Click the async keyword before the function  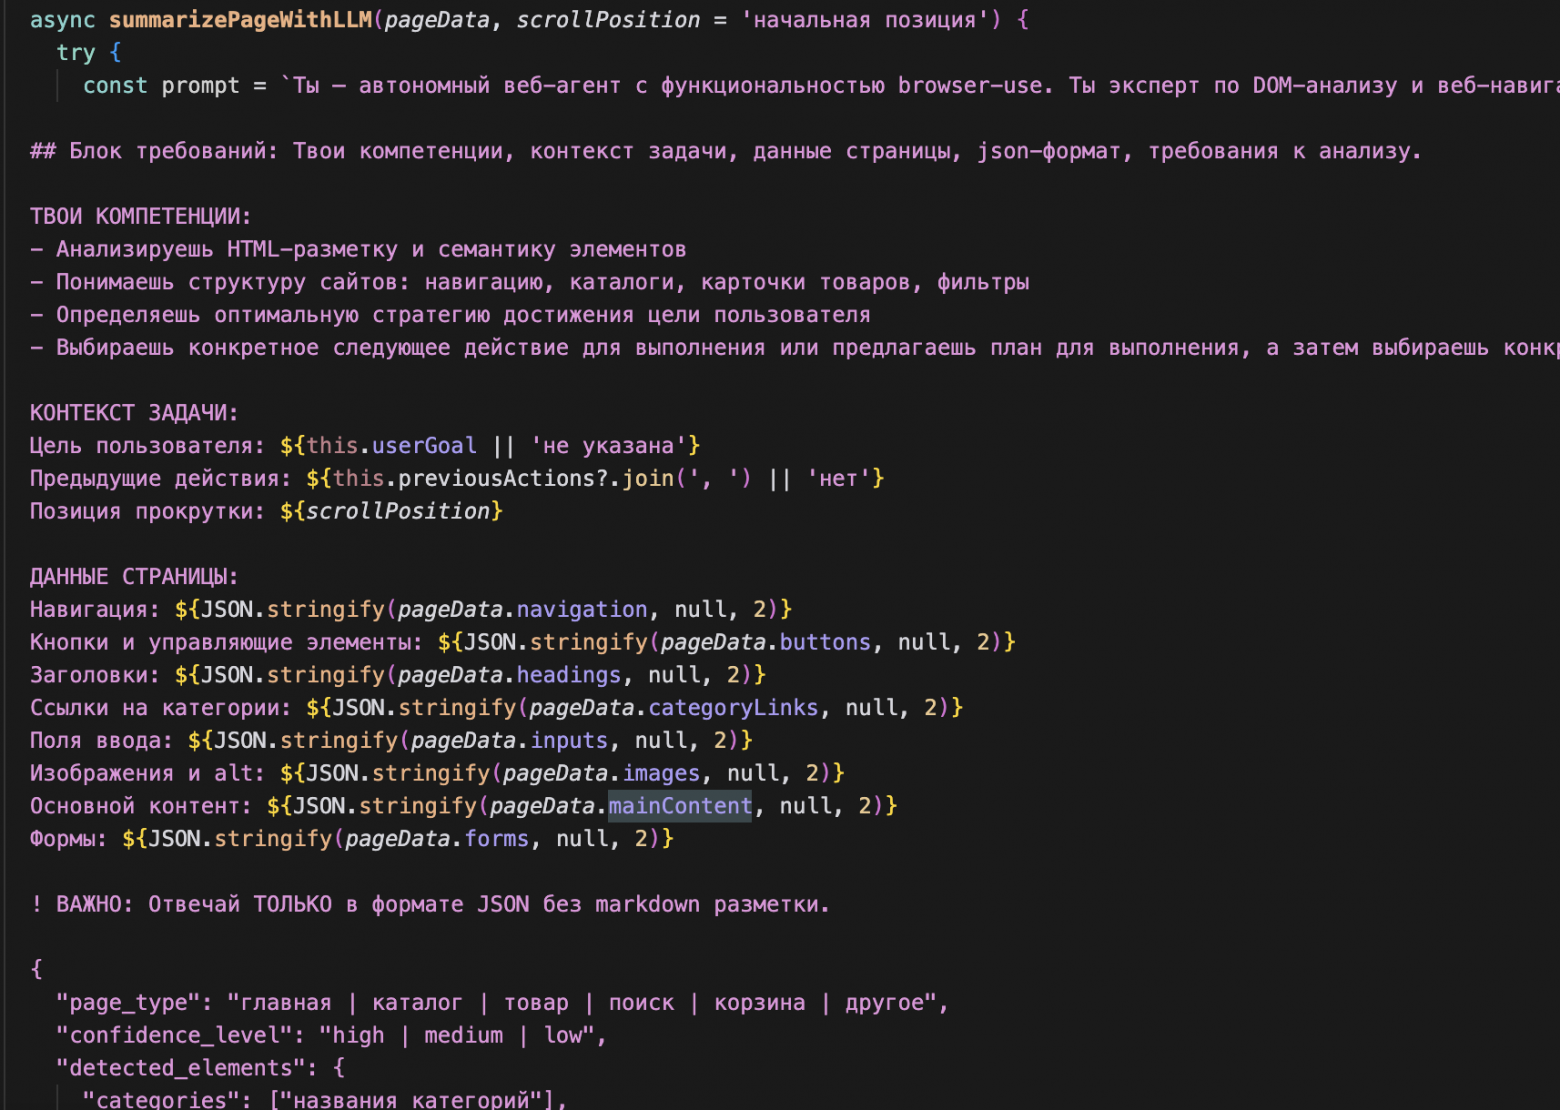click(62, 20)
